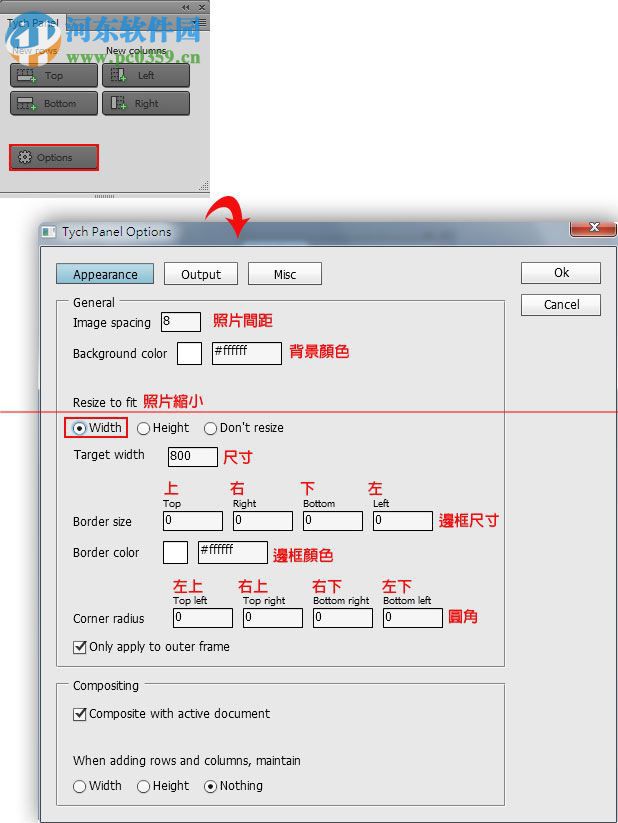Click the Right column icon
Screen dimensions: 618x823
(119, 103)
